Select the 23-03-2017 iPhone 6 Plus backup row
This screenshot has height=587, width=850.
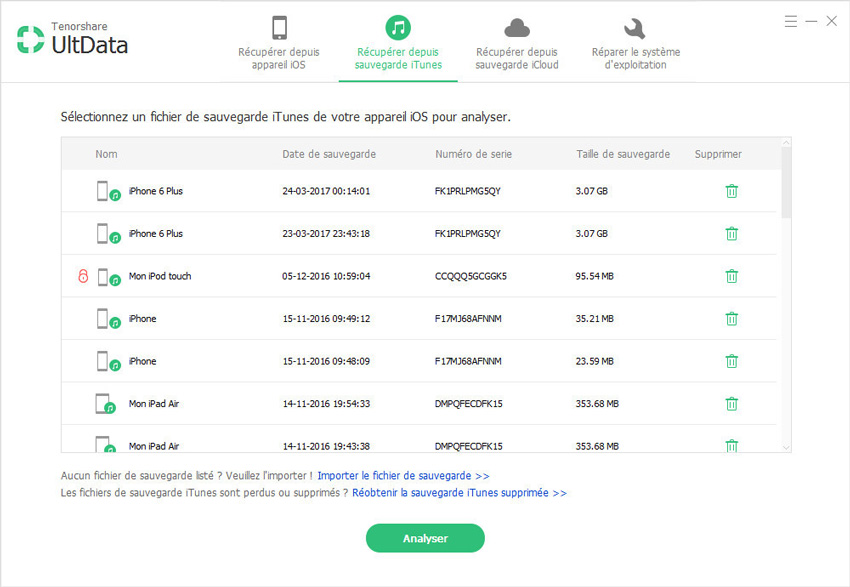tap(400, 234)
